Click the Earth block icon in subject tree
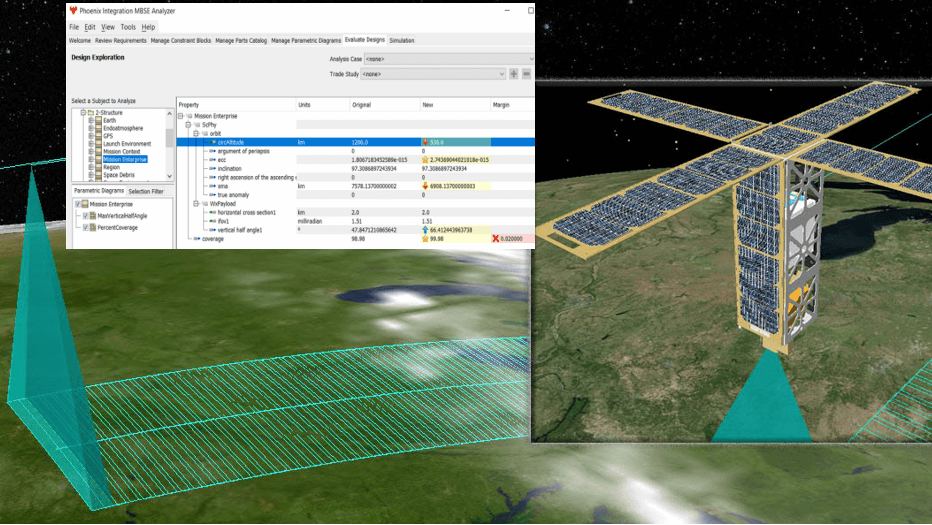The width and height of the screenshot is (932, 525). (x=99, y=120)
